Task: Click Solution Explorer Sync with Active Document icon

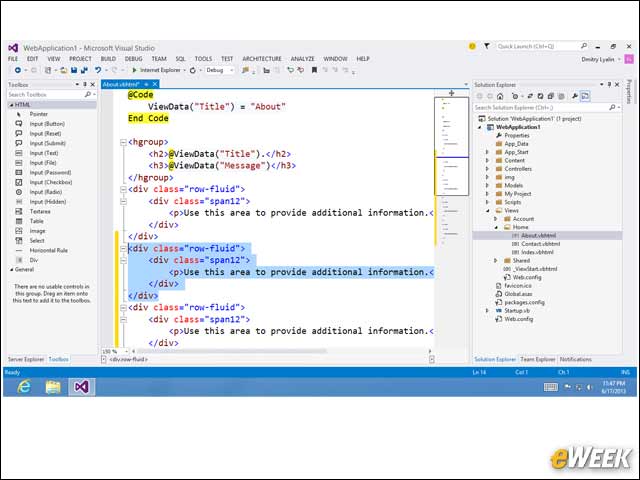Action: (530, 96)
